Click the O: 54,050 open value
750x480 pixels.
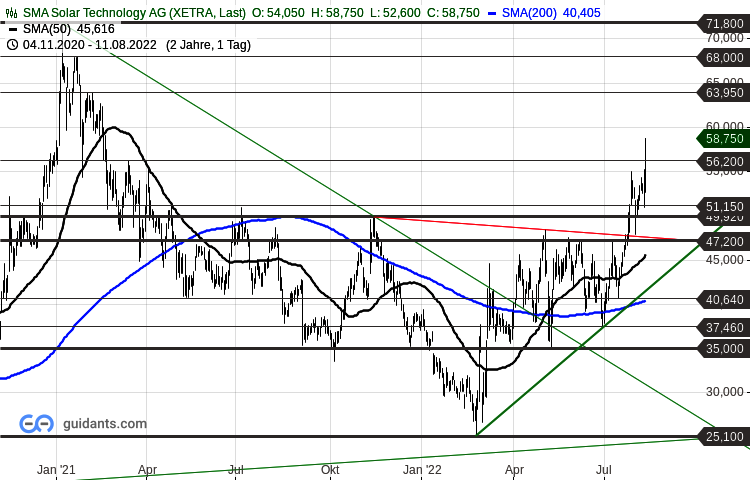coord(278,13)
